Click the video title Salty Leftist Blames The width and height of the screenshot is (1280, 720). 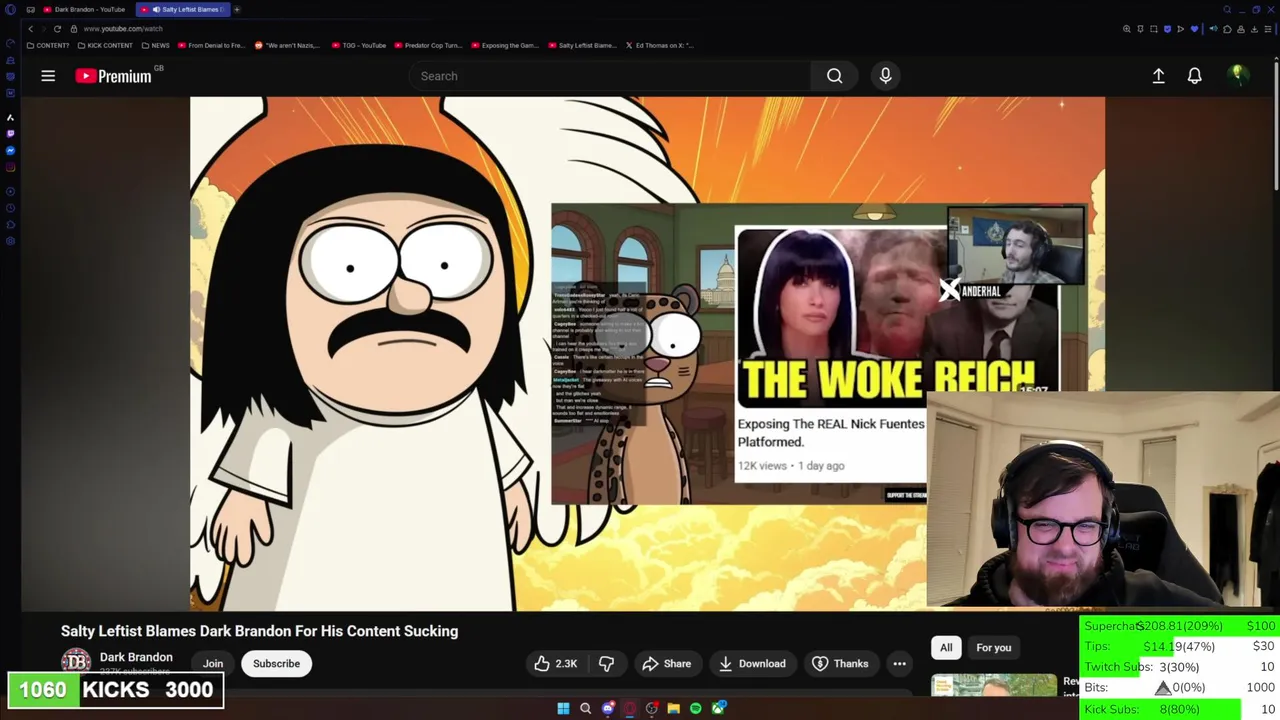click(259, 631)
